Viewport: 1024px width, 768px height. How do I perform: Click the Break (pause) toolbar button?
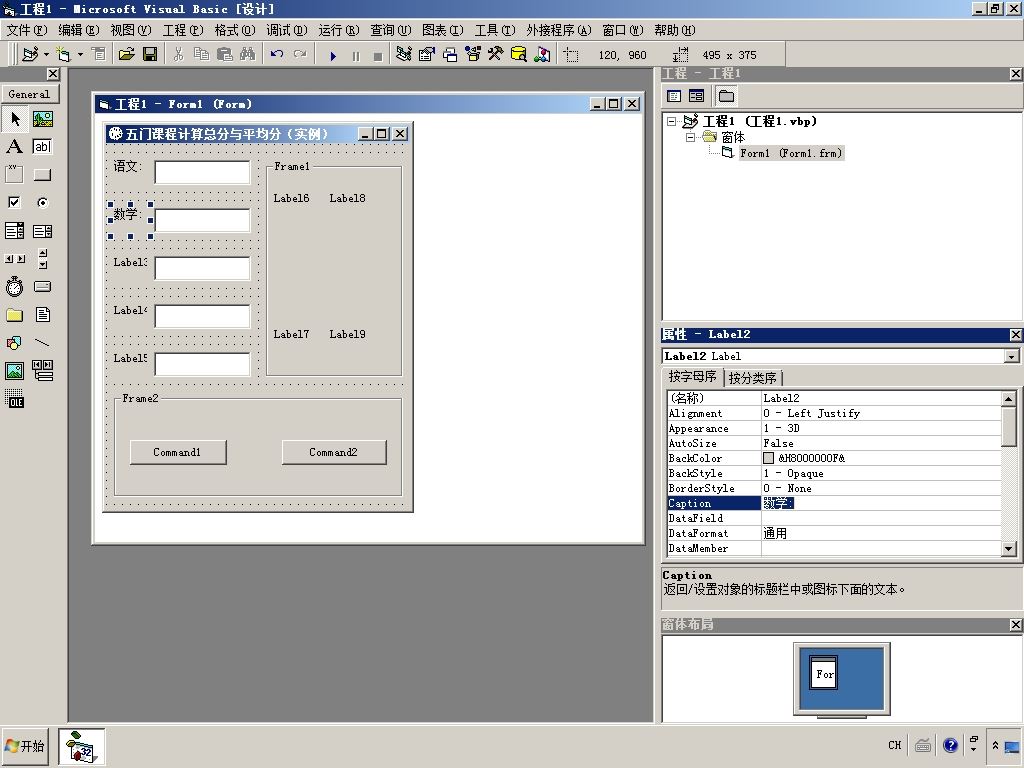tap(356, 56)
